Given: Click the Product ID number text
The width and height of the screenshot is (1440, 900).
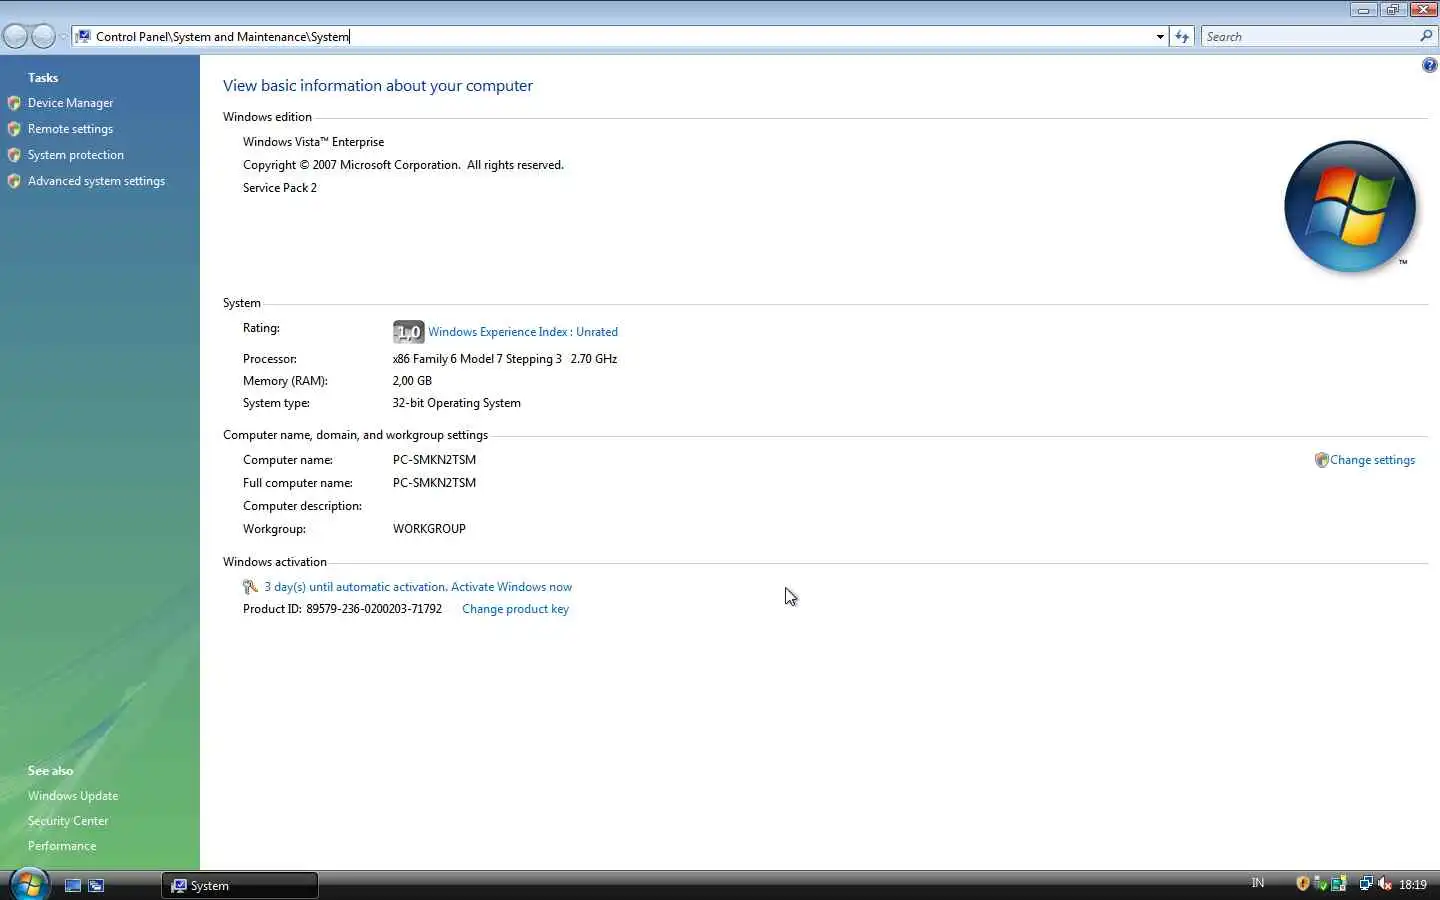Looking at the screenshot, I should 374,609.
